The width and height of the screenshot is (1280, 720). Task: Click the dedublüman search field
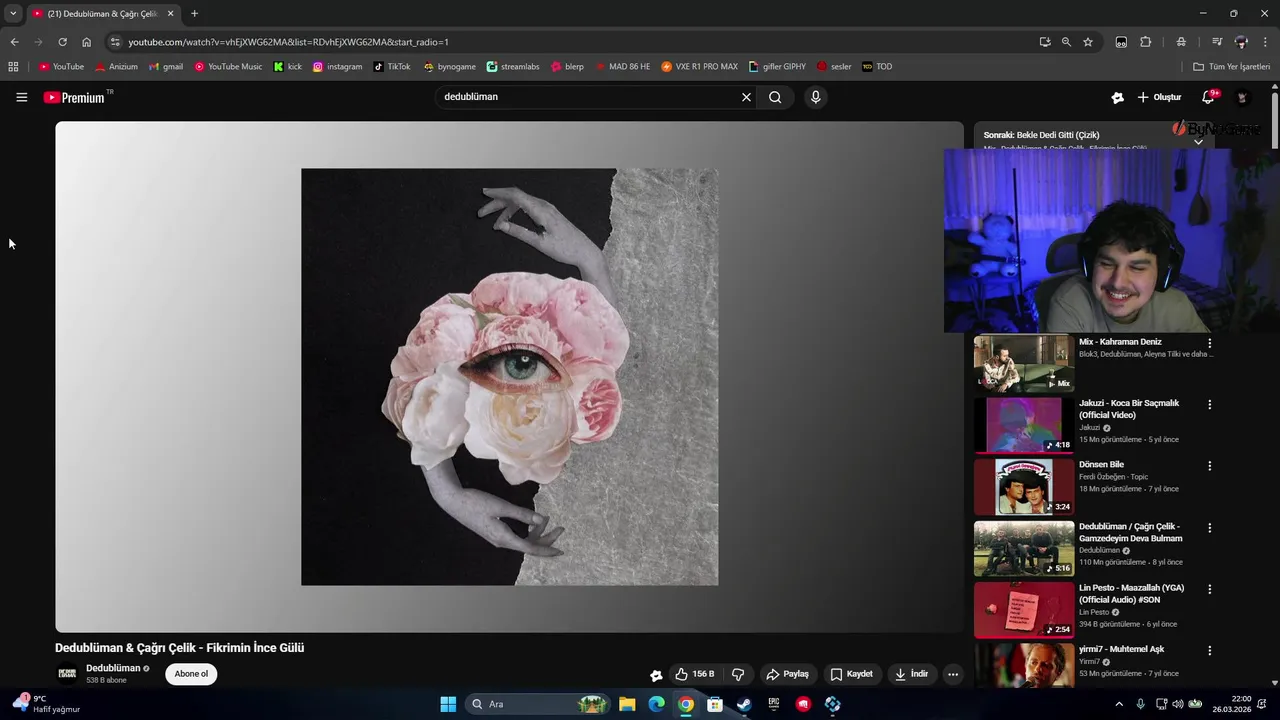click(x=588, y=97)
